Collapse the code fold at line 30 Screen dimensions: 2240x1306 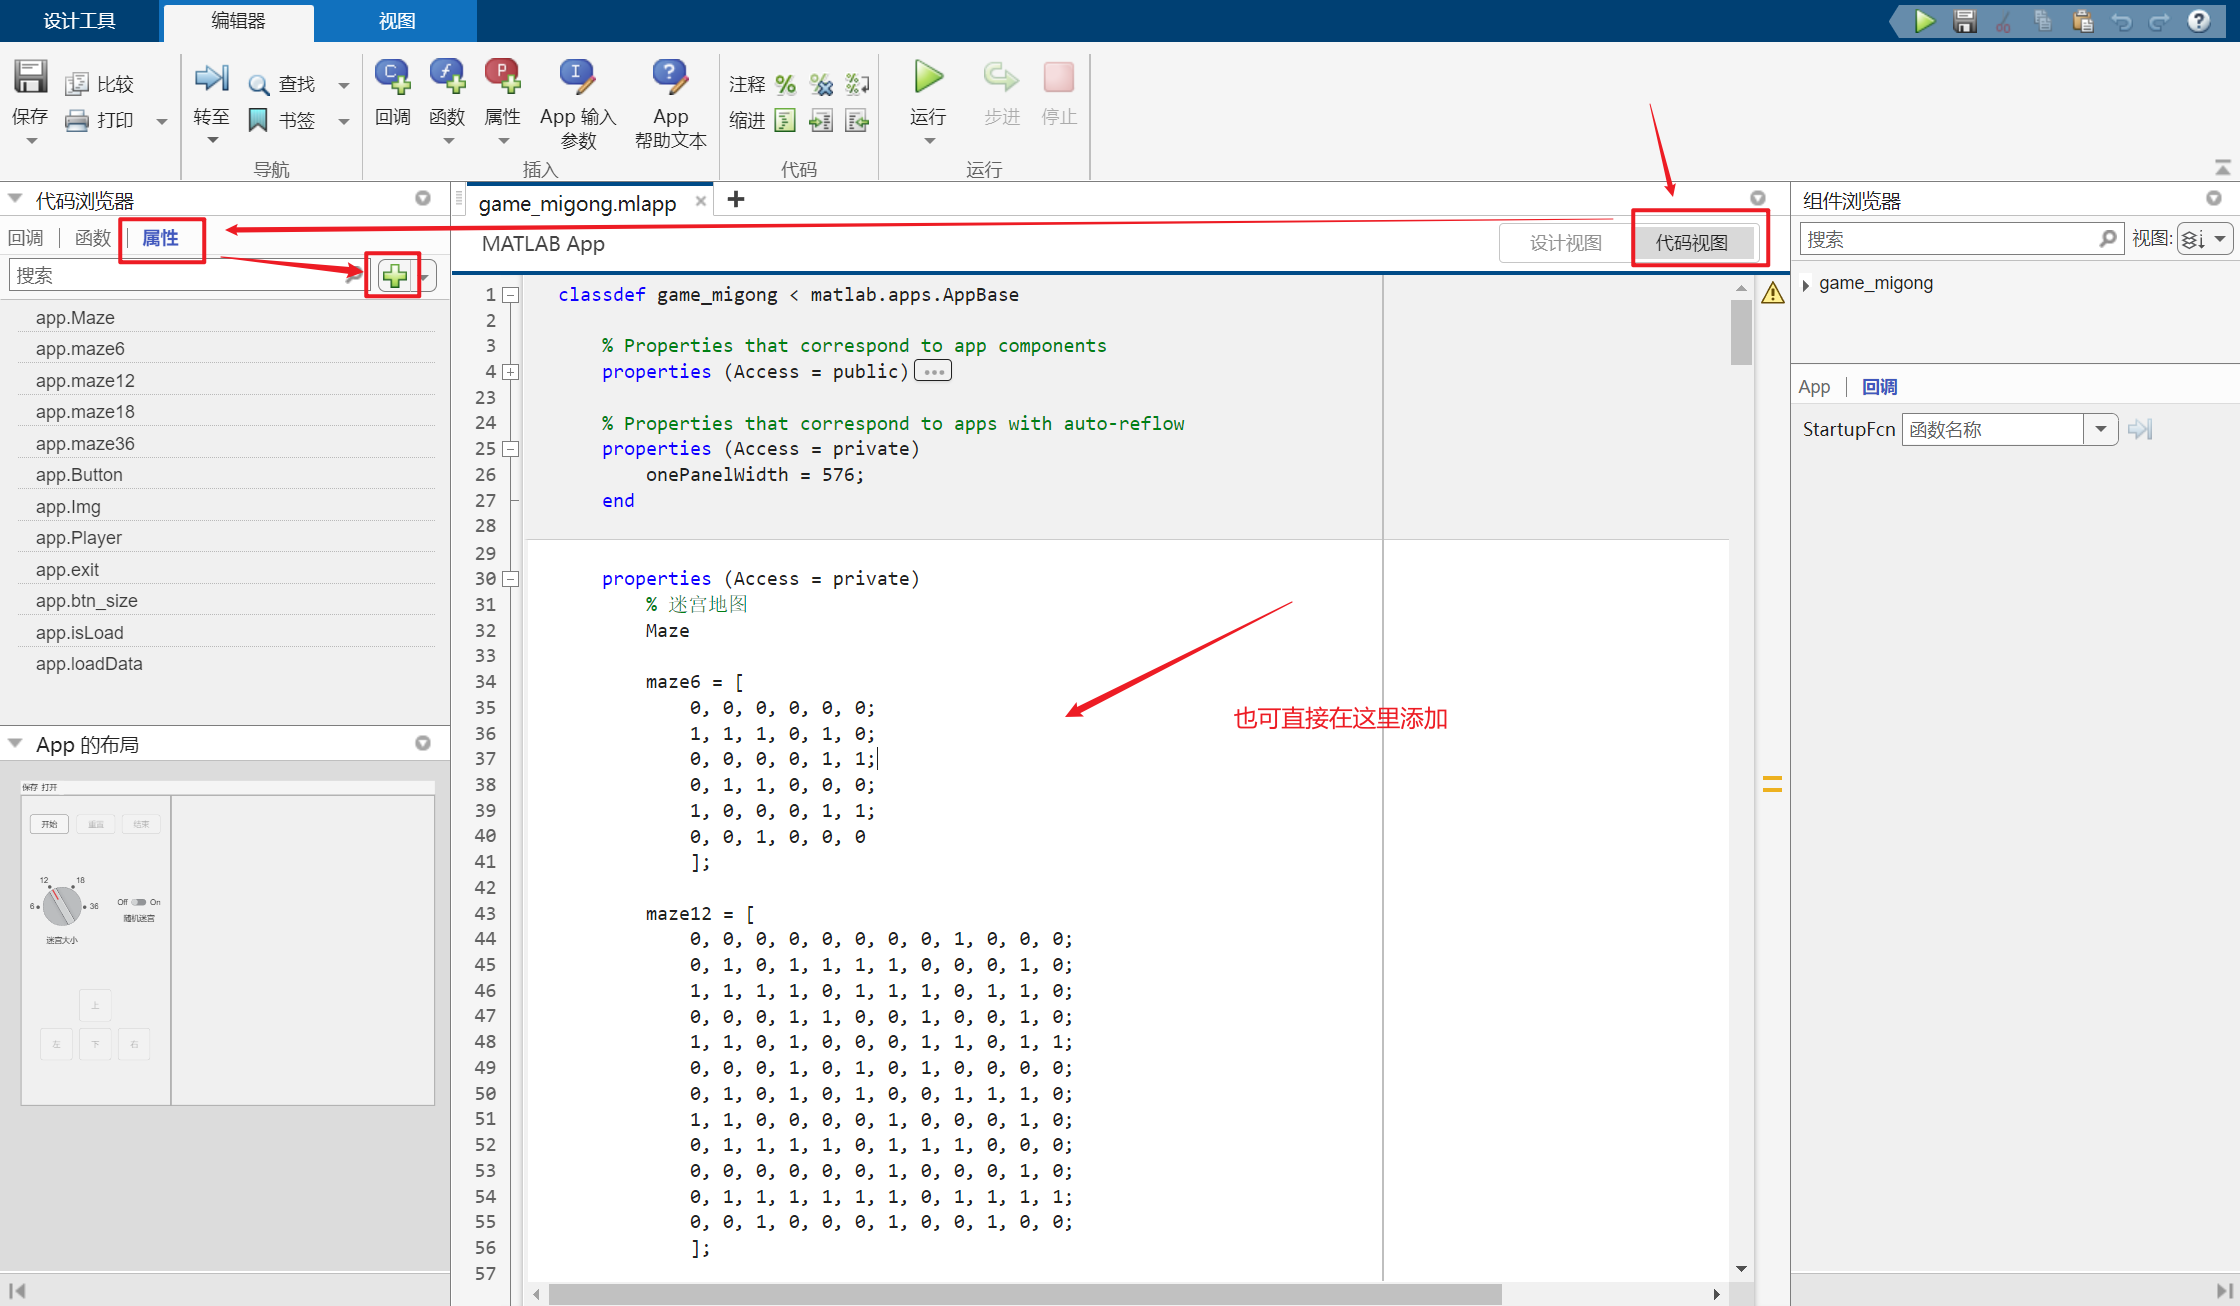click(x=511, y=579)
